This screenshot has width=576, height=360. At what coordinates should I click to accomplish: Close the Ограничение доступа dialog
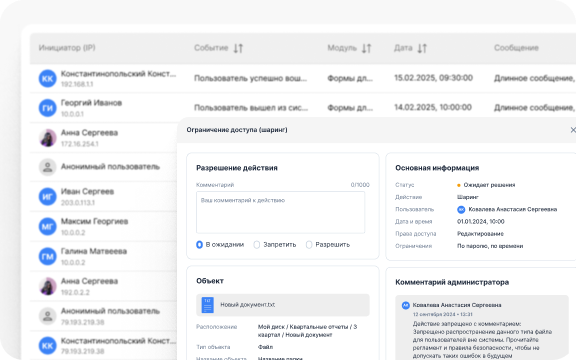point(573,130)
